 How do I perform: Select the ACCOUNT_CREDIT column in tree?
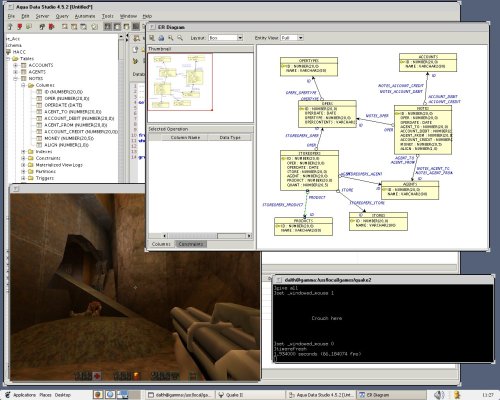pyautogui.click(x=81, y=132)
